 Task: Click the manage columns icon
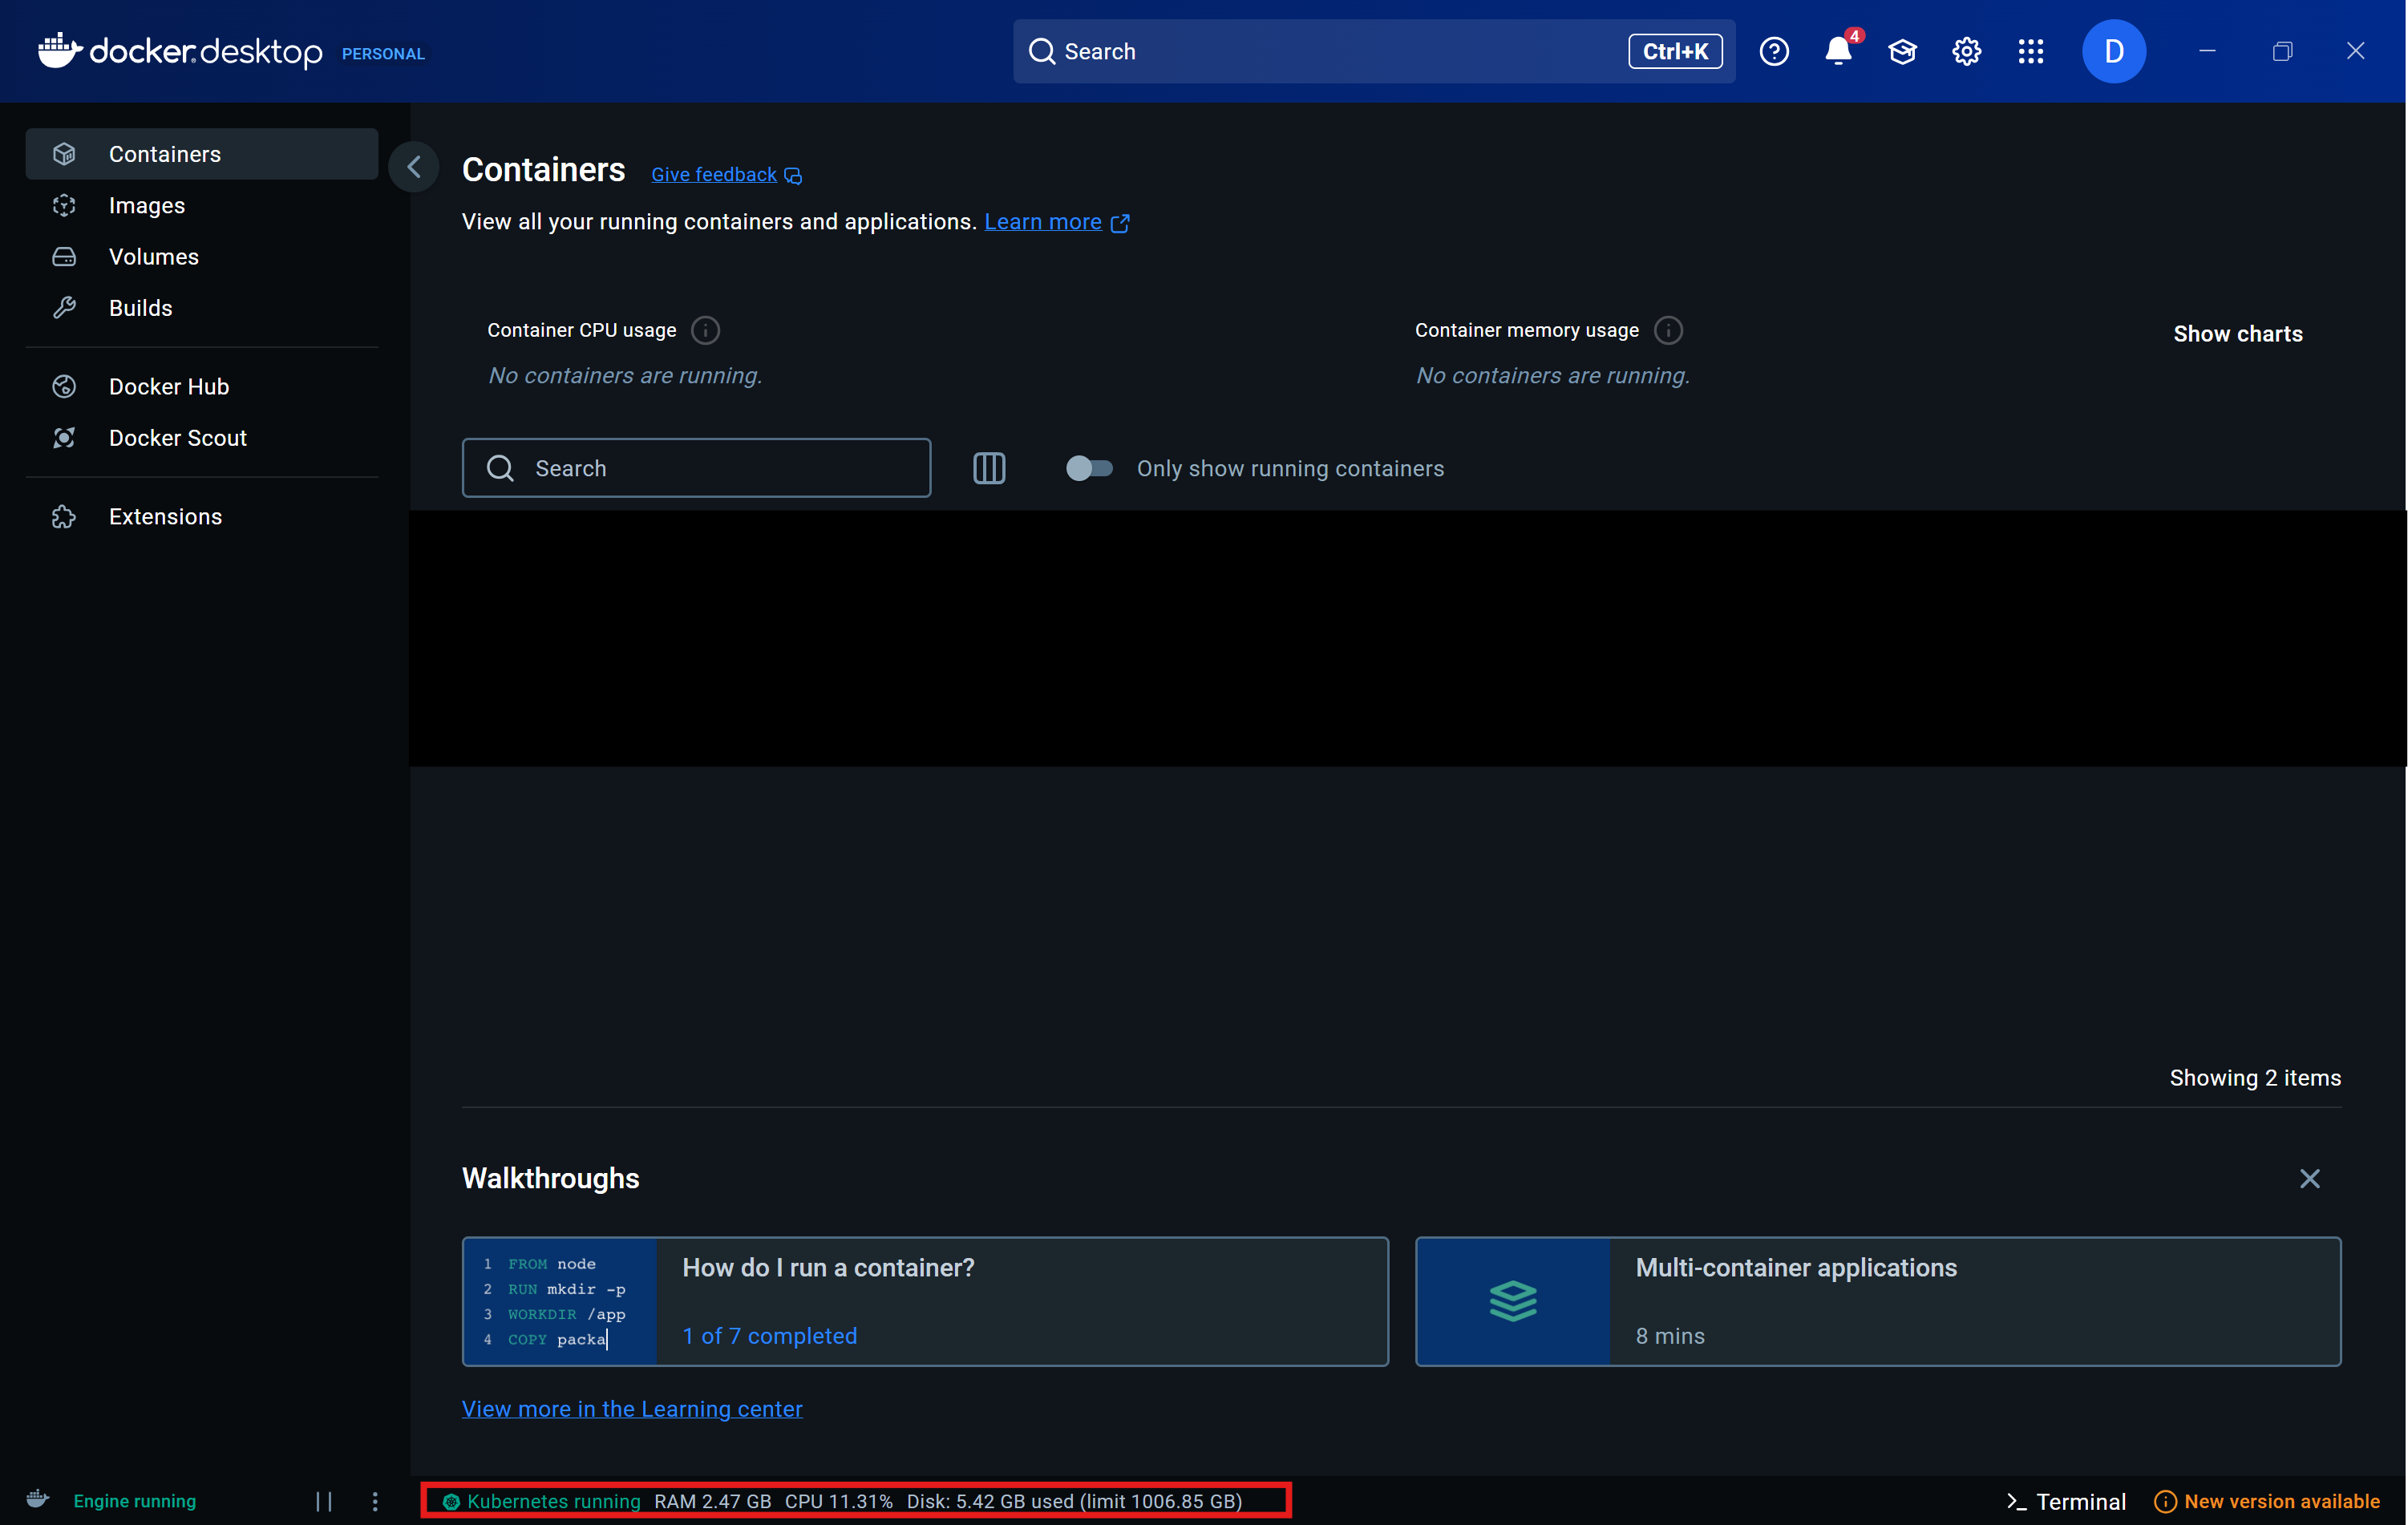click(989, 468)
